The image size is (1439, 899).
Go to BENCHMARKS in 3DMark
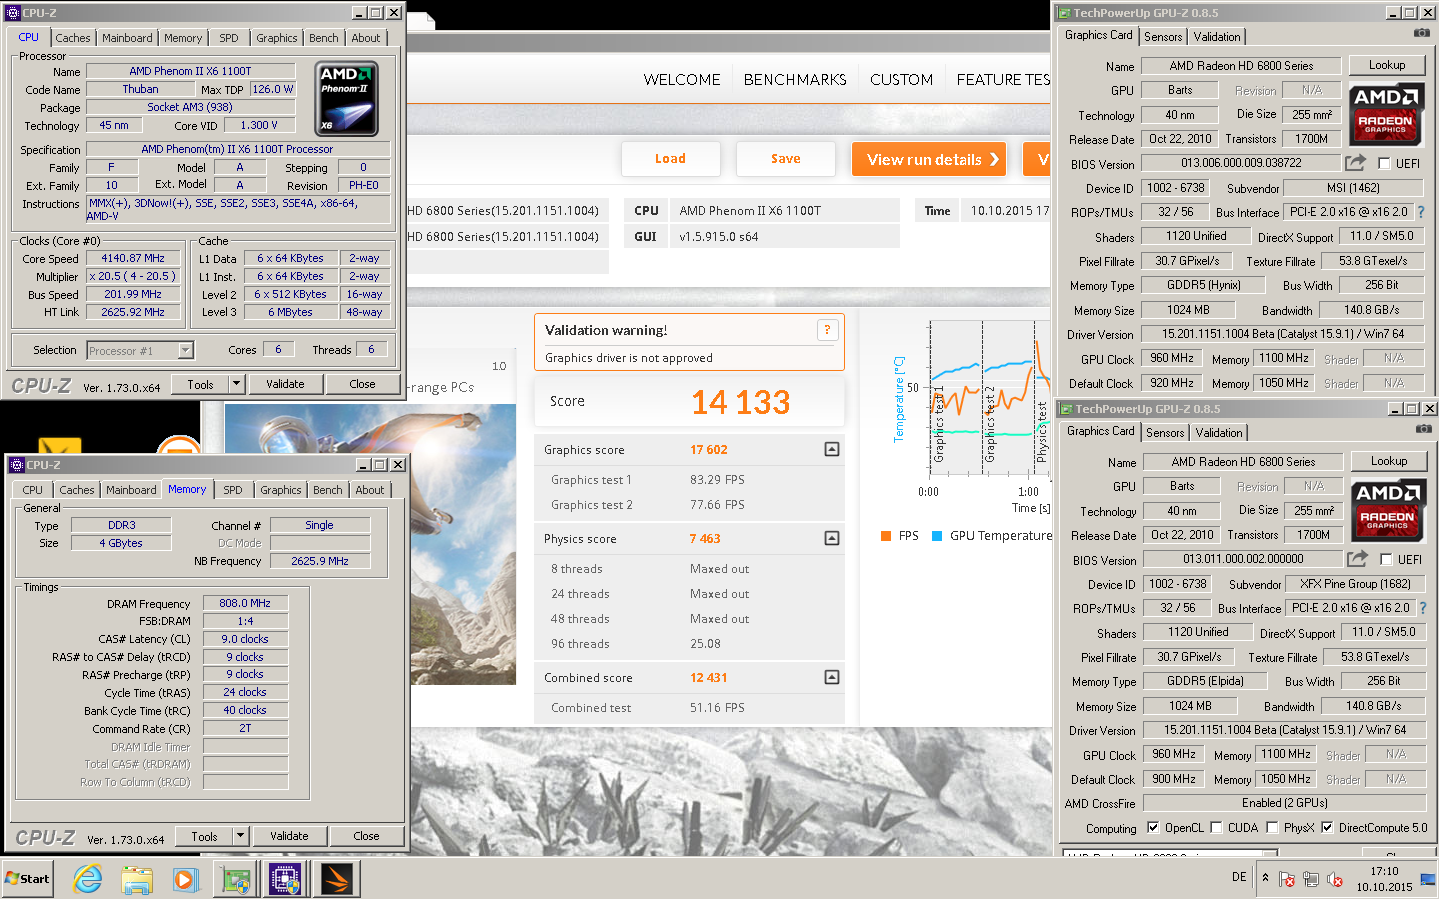(x=795, y=80)
